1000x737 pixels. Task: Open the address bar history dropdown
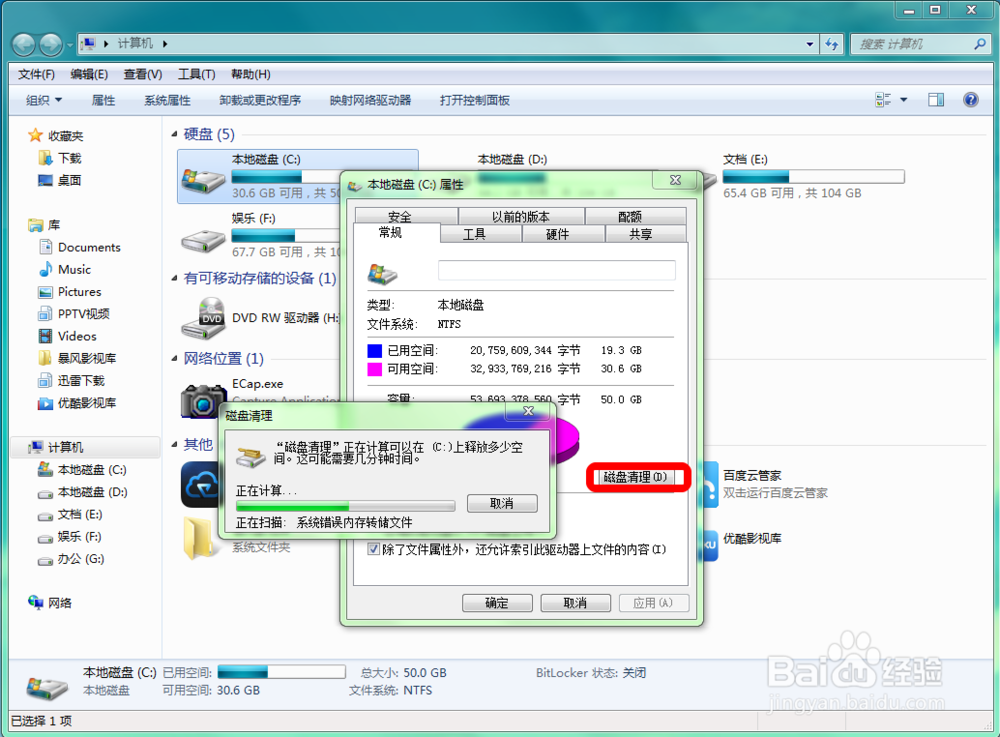pos(810,44)
